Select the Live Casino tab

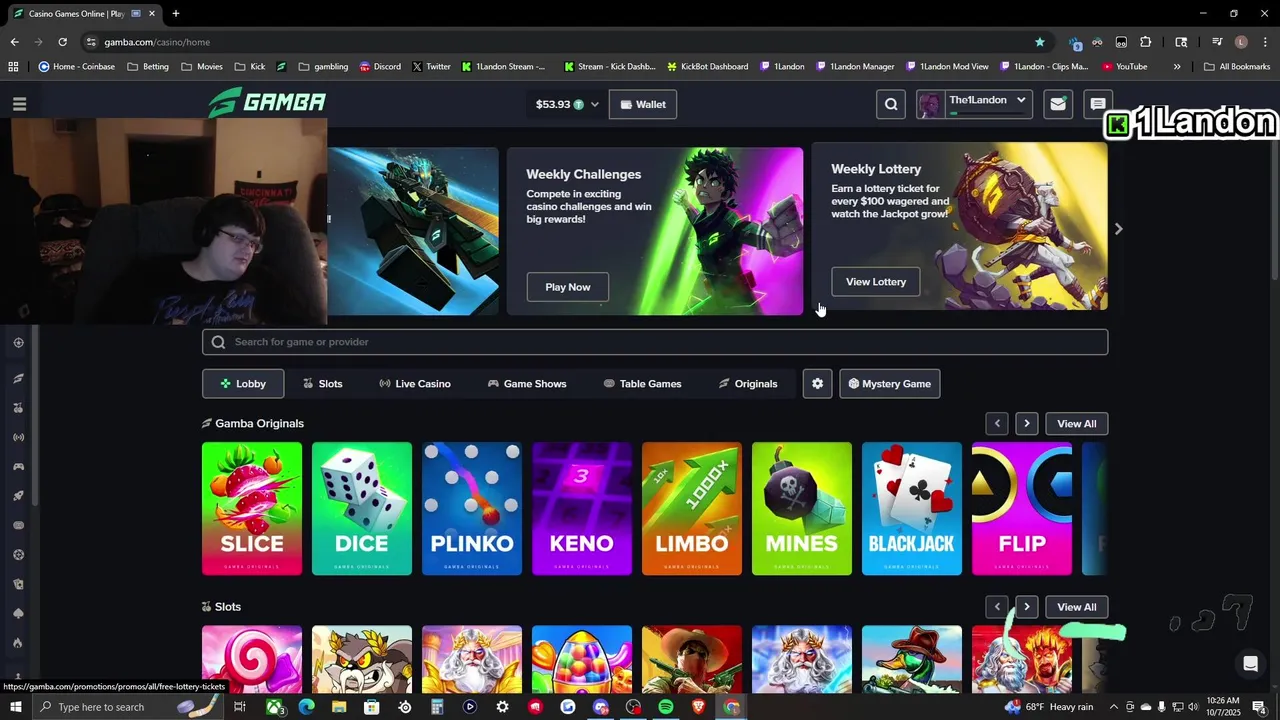tap(415, 384)
